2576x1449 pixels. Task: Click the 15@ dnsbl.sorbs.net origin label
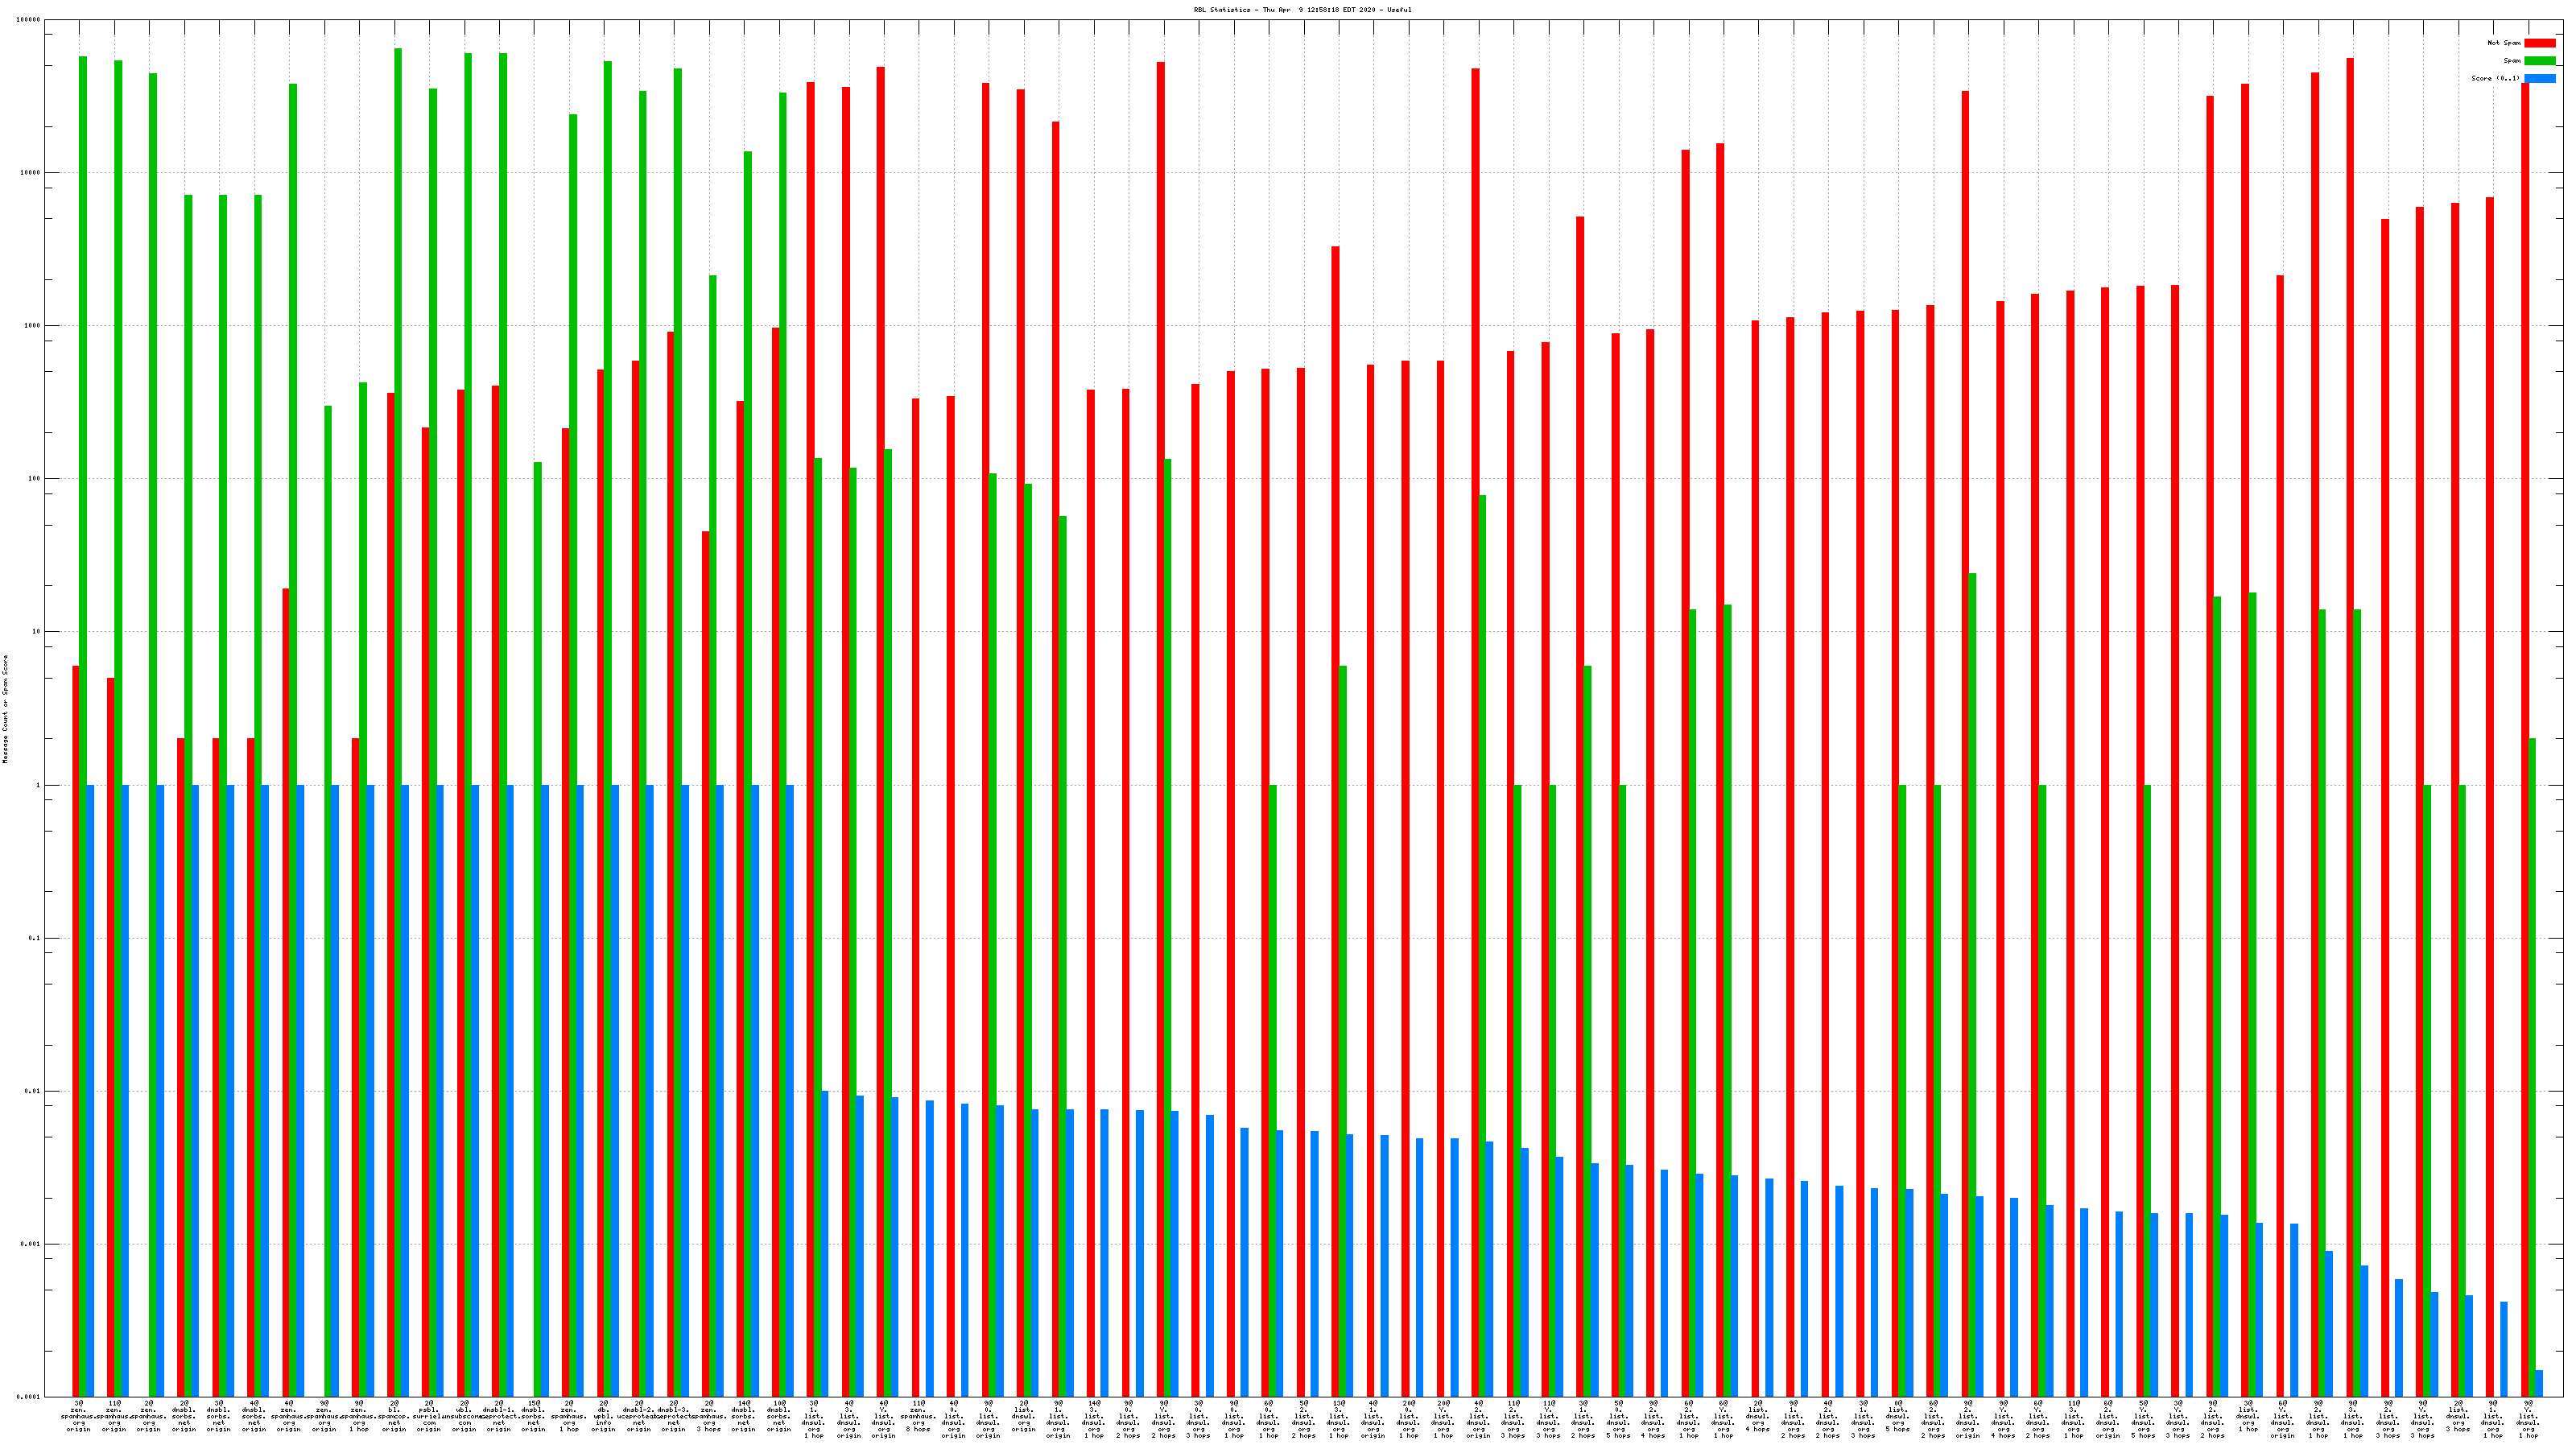pos(534,1416)
